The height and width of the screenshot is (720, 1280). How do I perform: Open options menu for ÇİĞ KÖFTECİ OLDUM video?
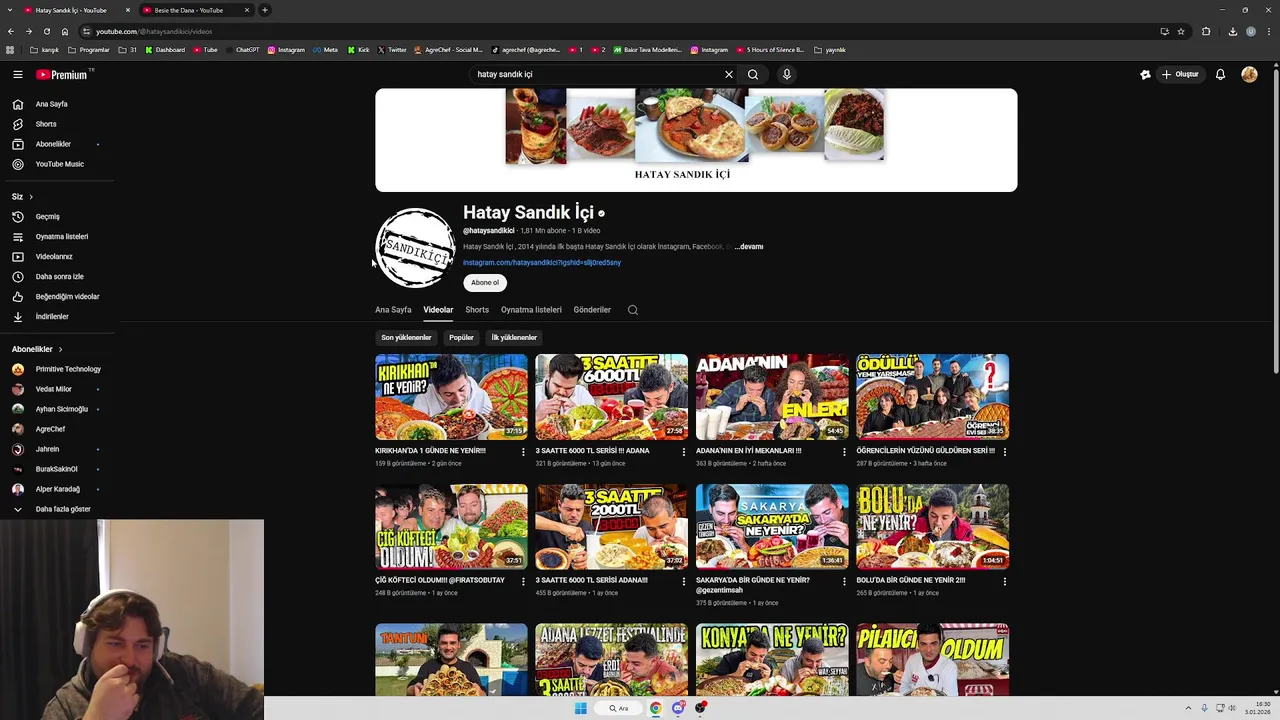point(523,581)
